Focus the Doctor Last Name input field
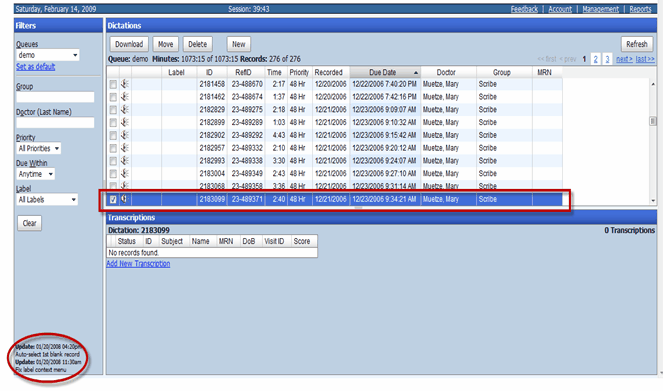 tap(55, 123)
